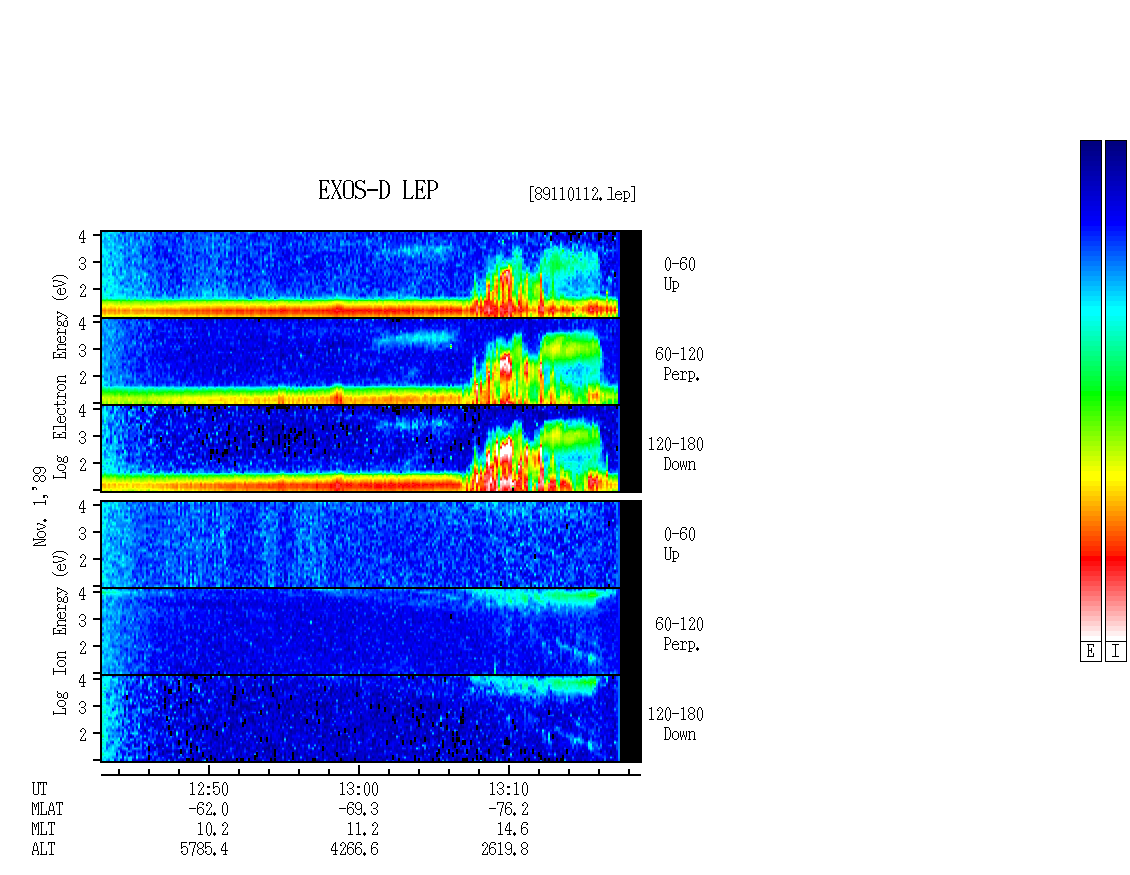Click the Log Electron Energy (eV) axis label

(x=60, y=376)
